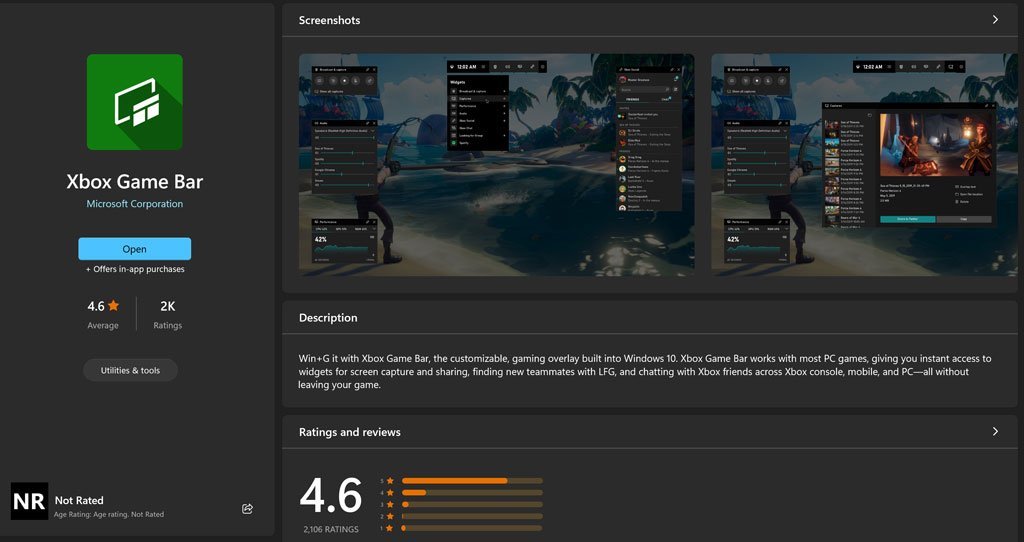Click the orange star beside 4.6 Average
The image size is (1024, 542).
point(114,305)
